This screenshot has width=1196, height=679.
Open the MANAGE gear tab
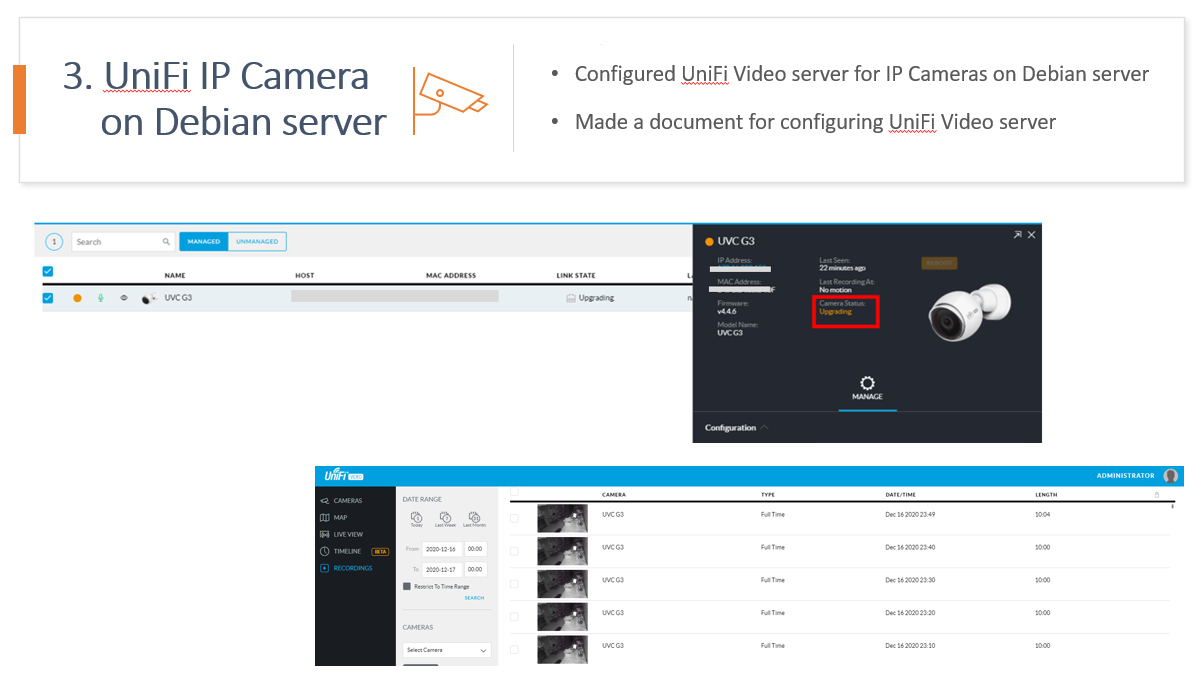coord(867,388)
